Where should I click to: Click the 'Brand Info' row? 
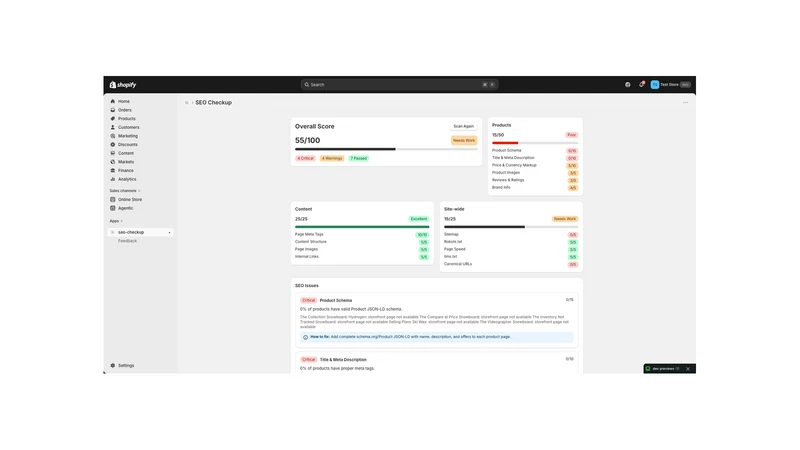(x=535, y=188)
